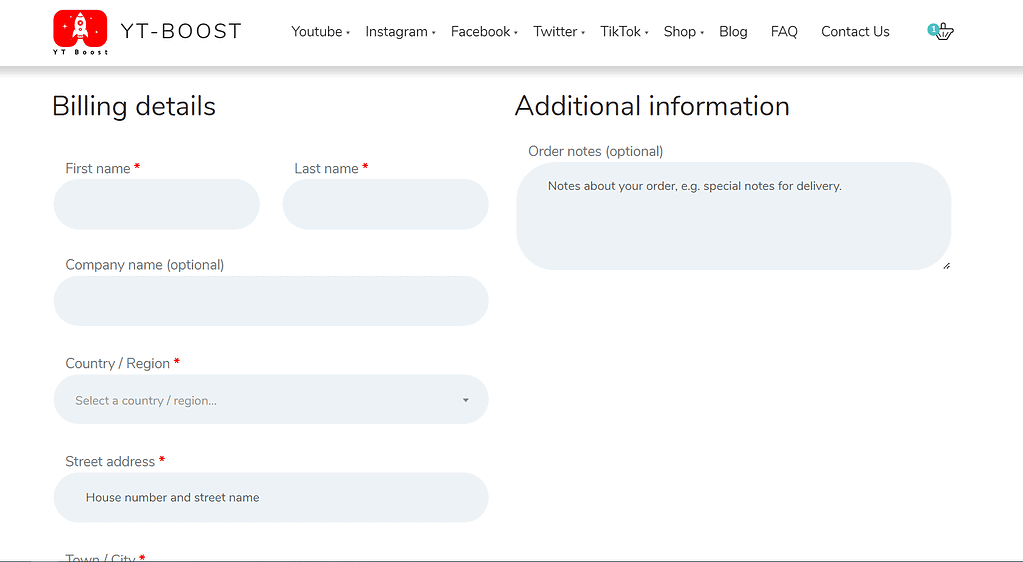Viewport: 1023px width, 562px height.
Task: Click the YT Boost rocket logo
Action: [x=80, y=32]
